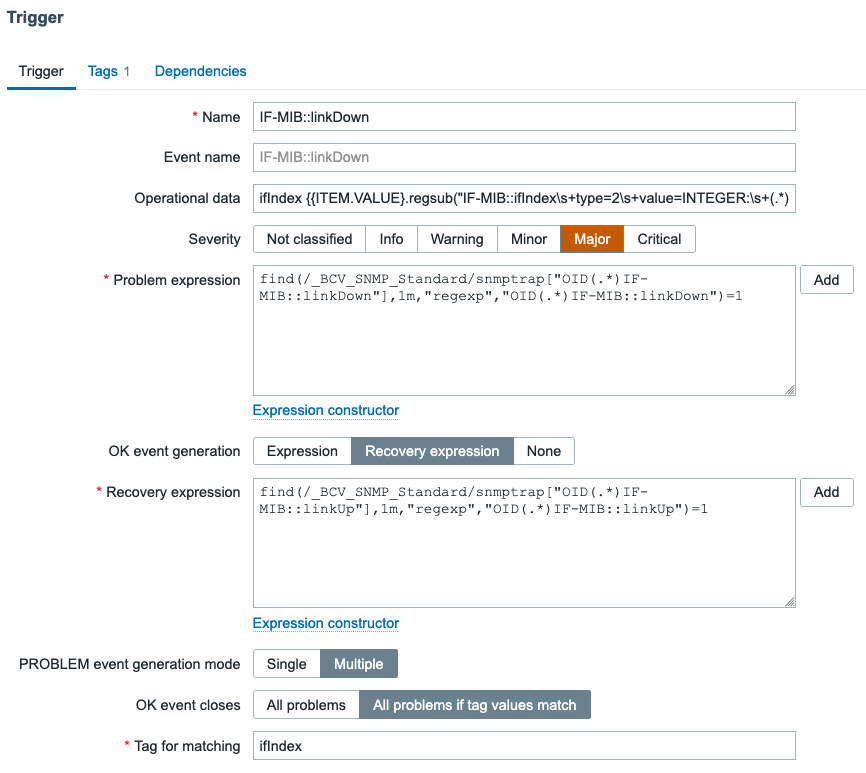This screenshot has width=866, height=773.
Task: Set OK event generation to Expression
Action: click(302, 451)
